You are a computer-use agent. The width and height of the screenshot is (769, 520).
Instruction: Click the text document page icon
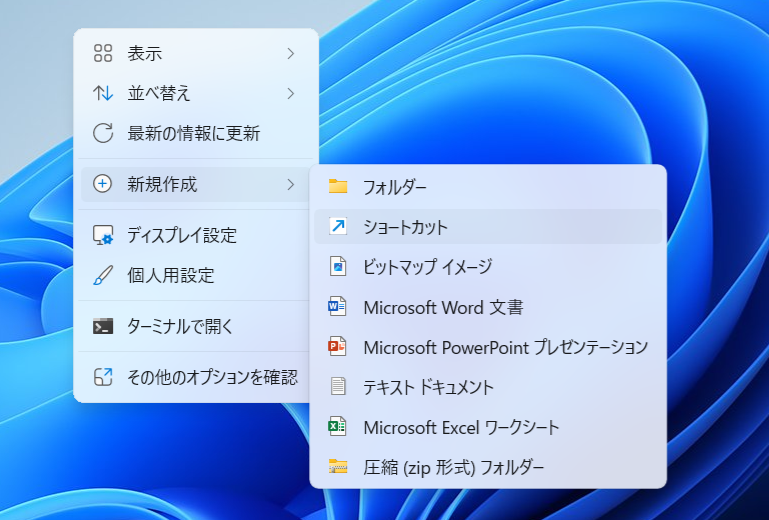click(338, 387)
